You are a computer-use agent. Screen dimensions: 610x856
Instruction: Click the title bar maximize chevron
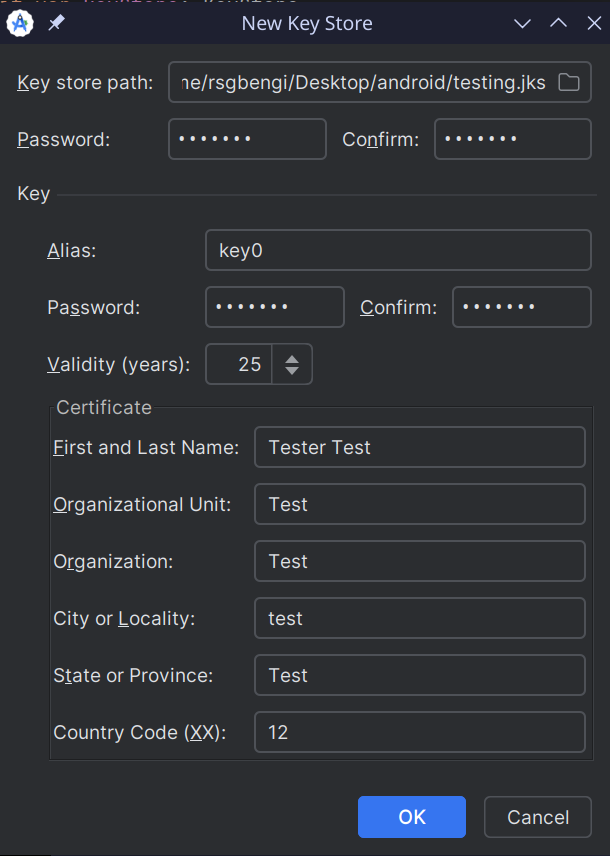click(x=558, y=24)
